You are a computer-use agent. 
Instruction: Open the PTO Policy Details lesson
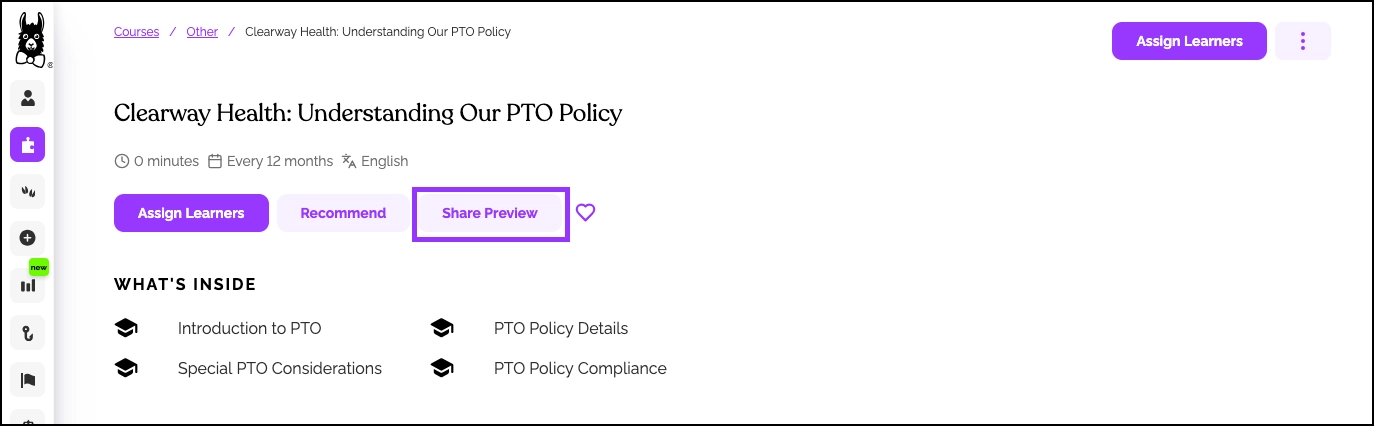[x=560, y=328]
